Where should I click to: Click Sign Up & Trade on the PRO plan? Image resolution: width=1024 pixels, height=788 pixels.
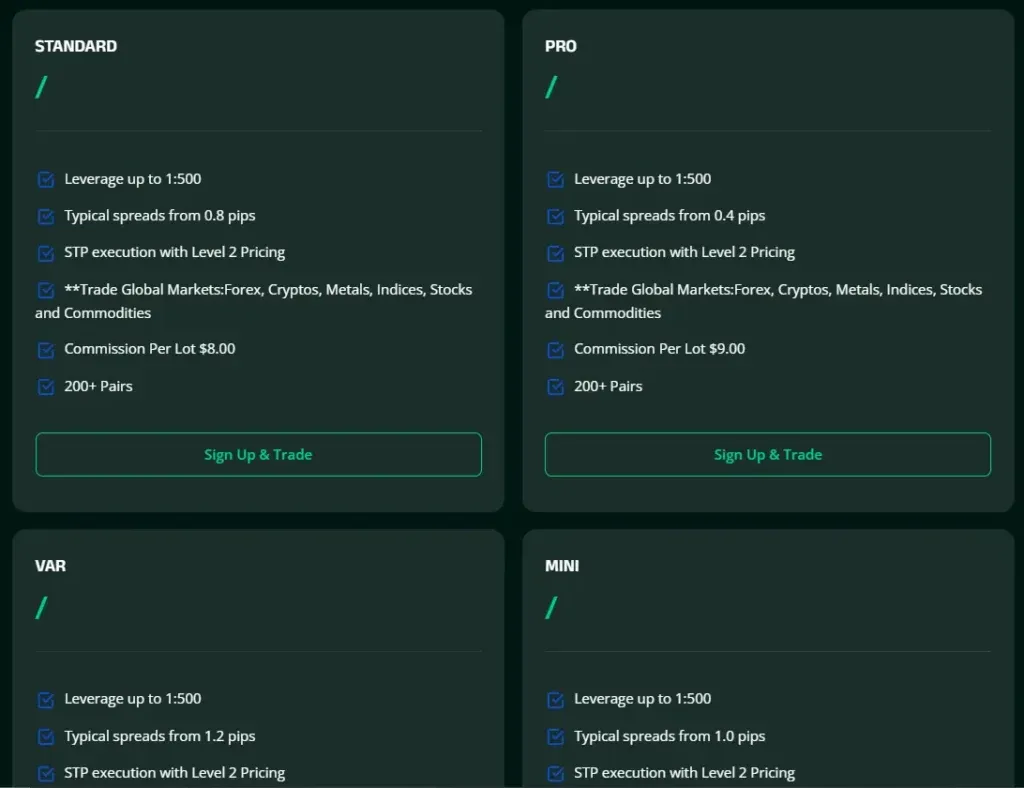click(x=767, y=454)
